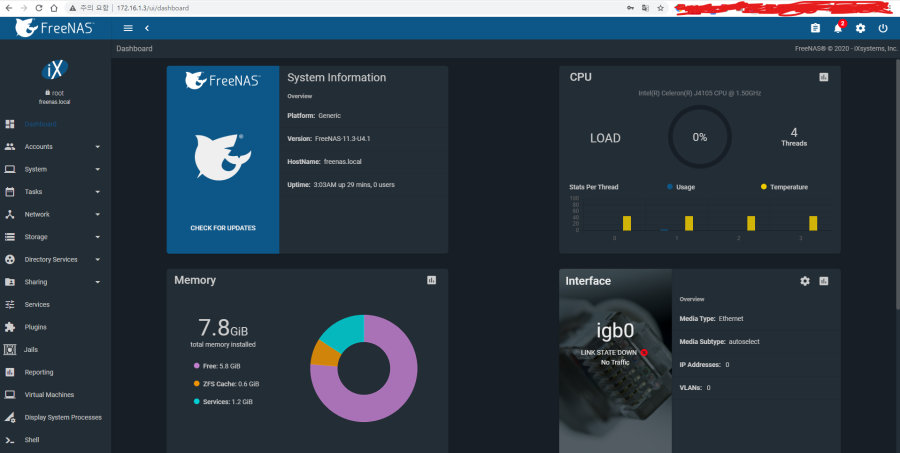
Task: Click the Virtual Machines monitor icon
Action: click(x=10, y=394)
